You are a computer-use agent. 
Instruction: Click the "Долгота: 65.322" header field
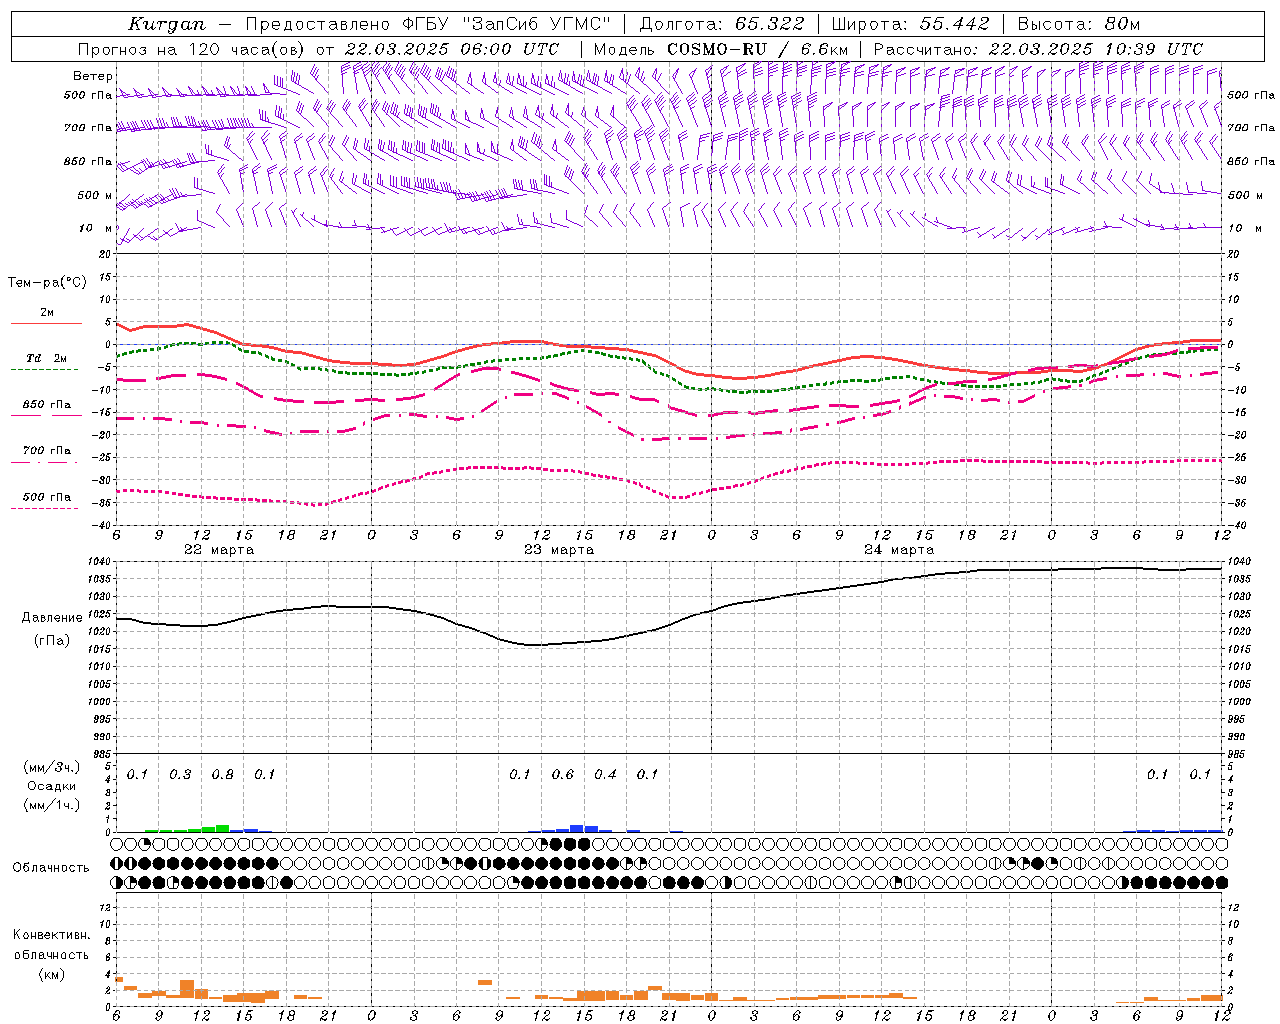point(721,24)
